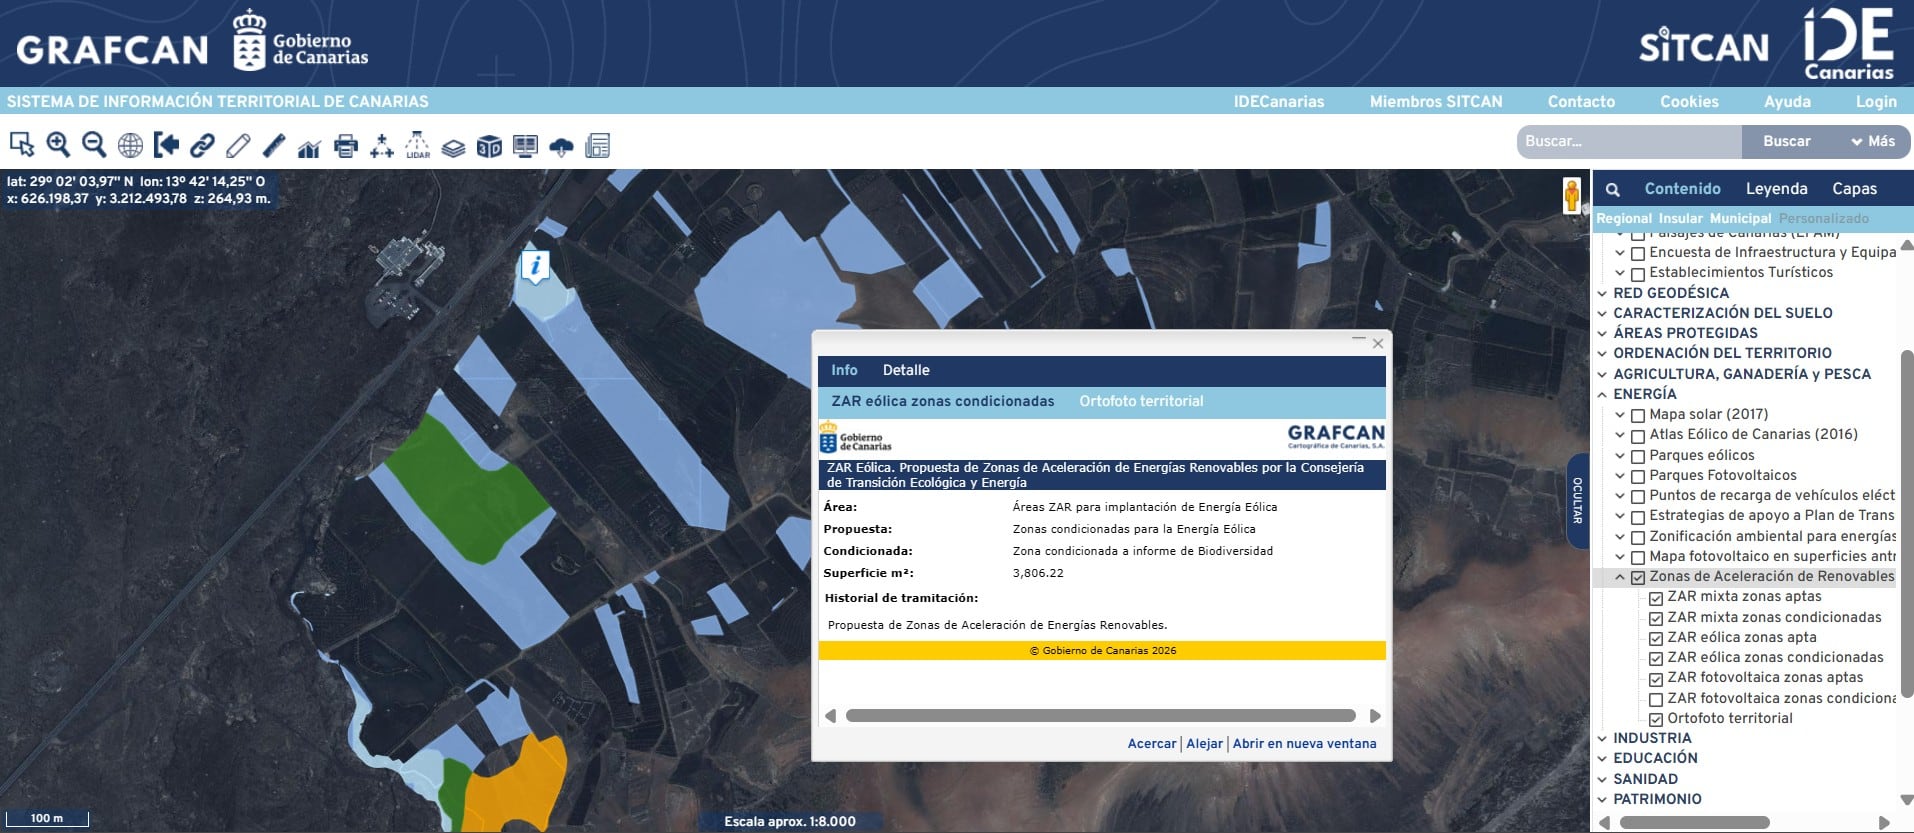Click the zoom in magnifier tool
The width and height of the screenshot is (1914, 833).
(58, 146)
